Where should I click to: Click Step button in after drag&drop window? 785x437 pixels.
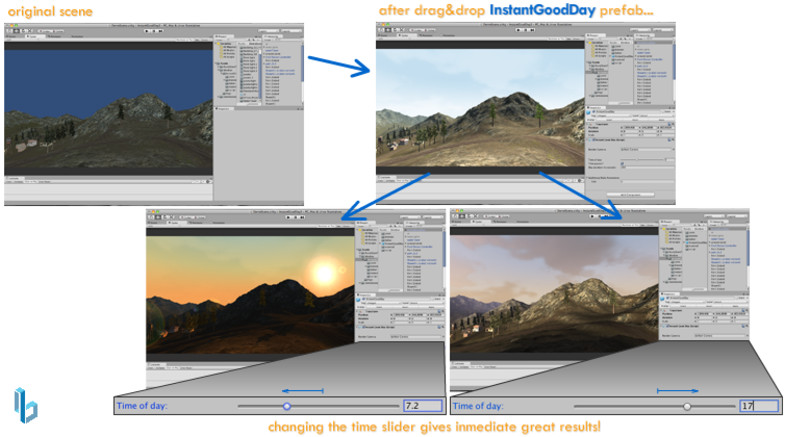click(532, 30)
